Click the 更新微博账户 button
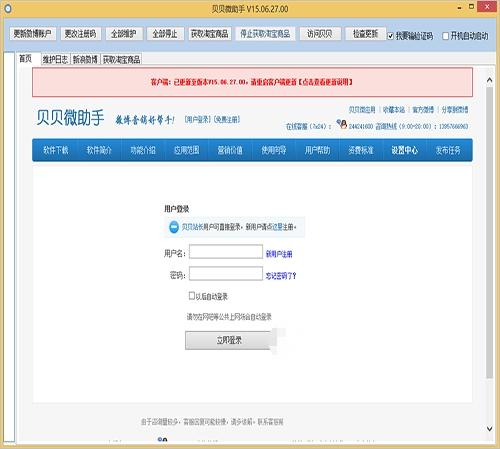500x449 pixels. tap(33, 34)
